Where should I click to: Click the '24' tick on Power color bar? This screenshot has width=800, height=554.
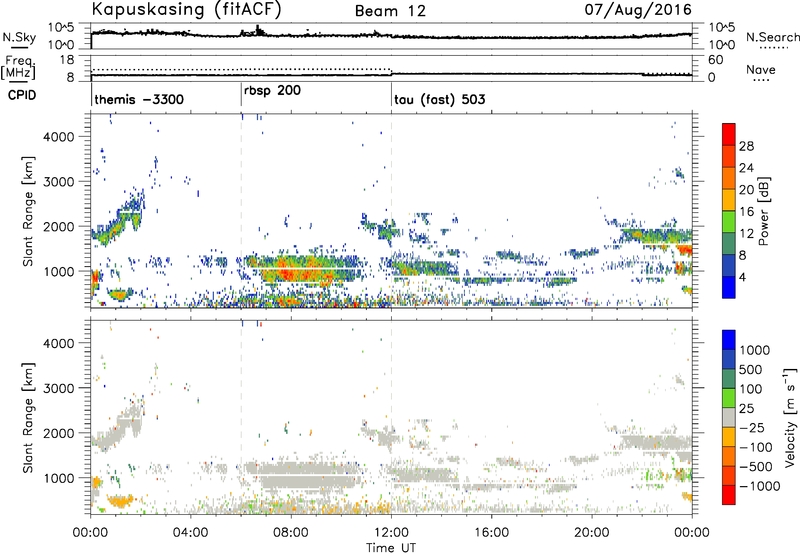click(746, 168)
